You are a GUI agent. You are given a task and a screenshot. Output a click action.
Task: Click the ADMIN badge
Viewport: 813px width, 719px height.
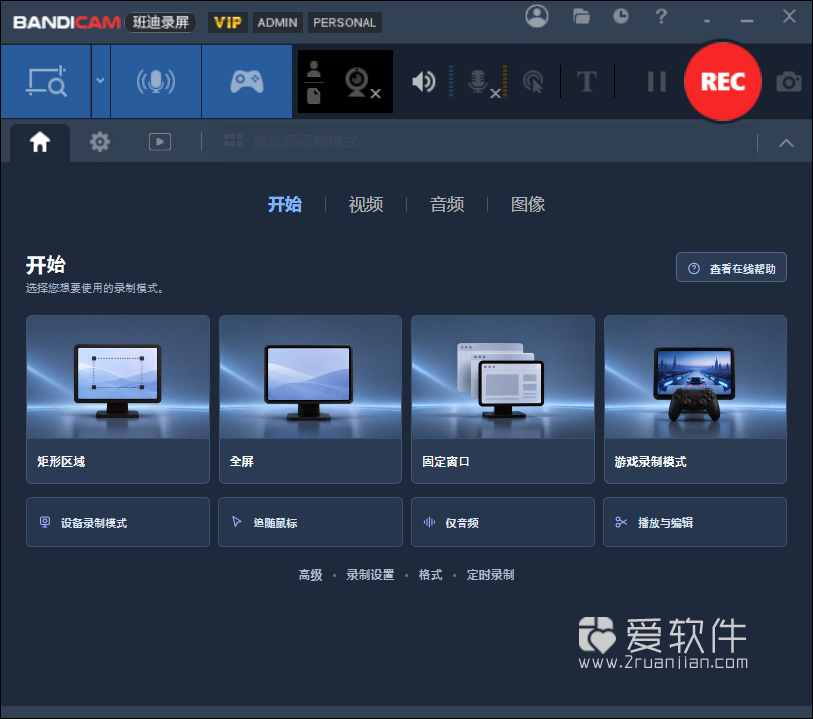click(x=277, y=22)
